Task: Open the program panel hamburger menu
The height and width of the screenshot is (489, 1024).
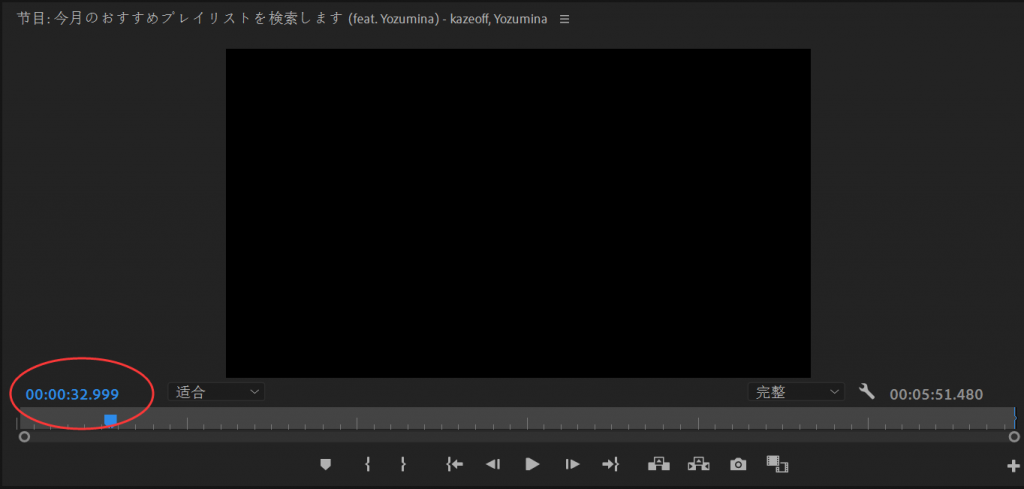Action: 565,20
